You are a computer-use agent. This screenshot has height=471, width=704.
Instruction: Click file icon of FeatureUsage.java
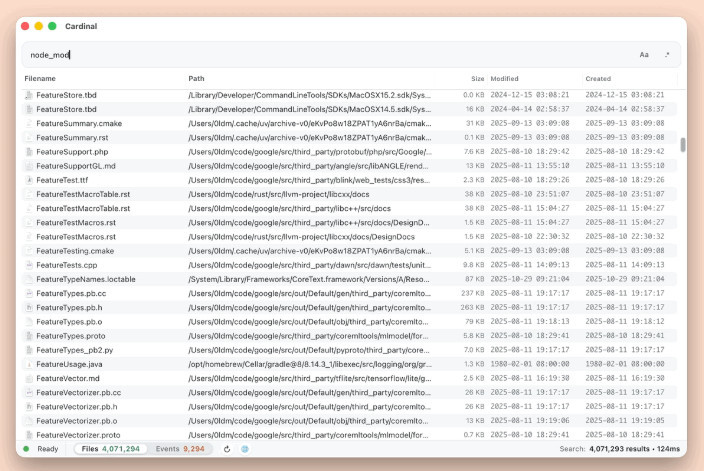click(29, 364)
